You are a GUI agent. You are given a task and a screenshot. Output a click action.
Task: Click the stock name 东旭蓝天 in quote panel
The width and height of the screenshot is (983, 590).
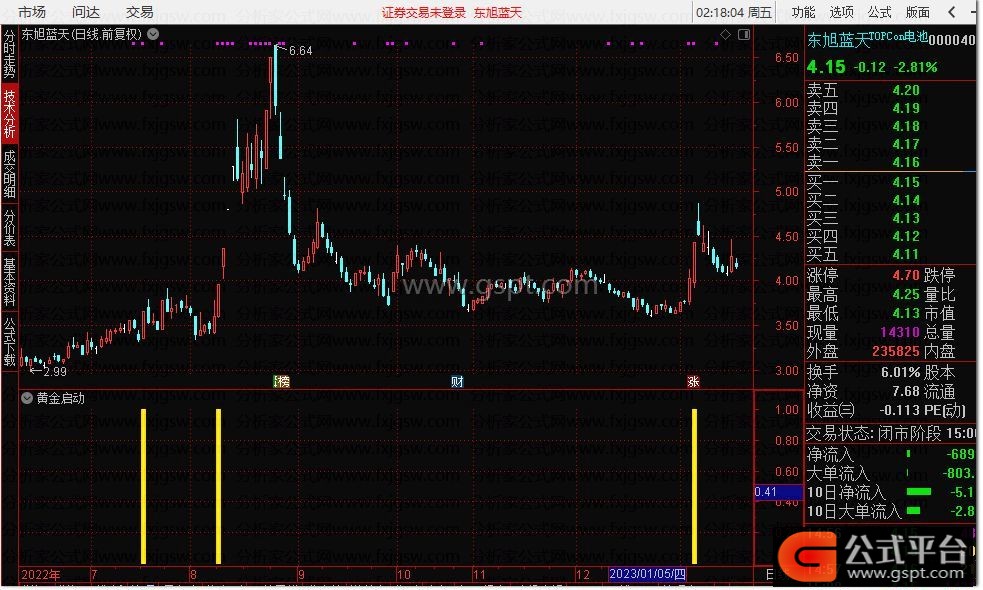pyautogui.click(x=838, y=41)
